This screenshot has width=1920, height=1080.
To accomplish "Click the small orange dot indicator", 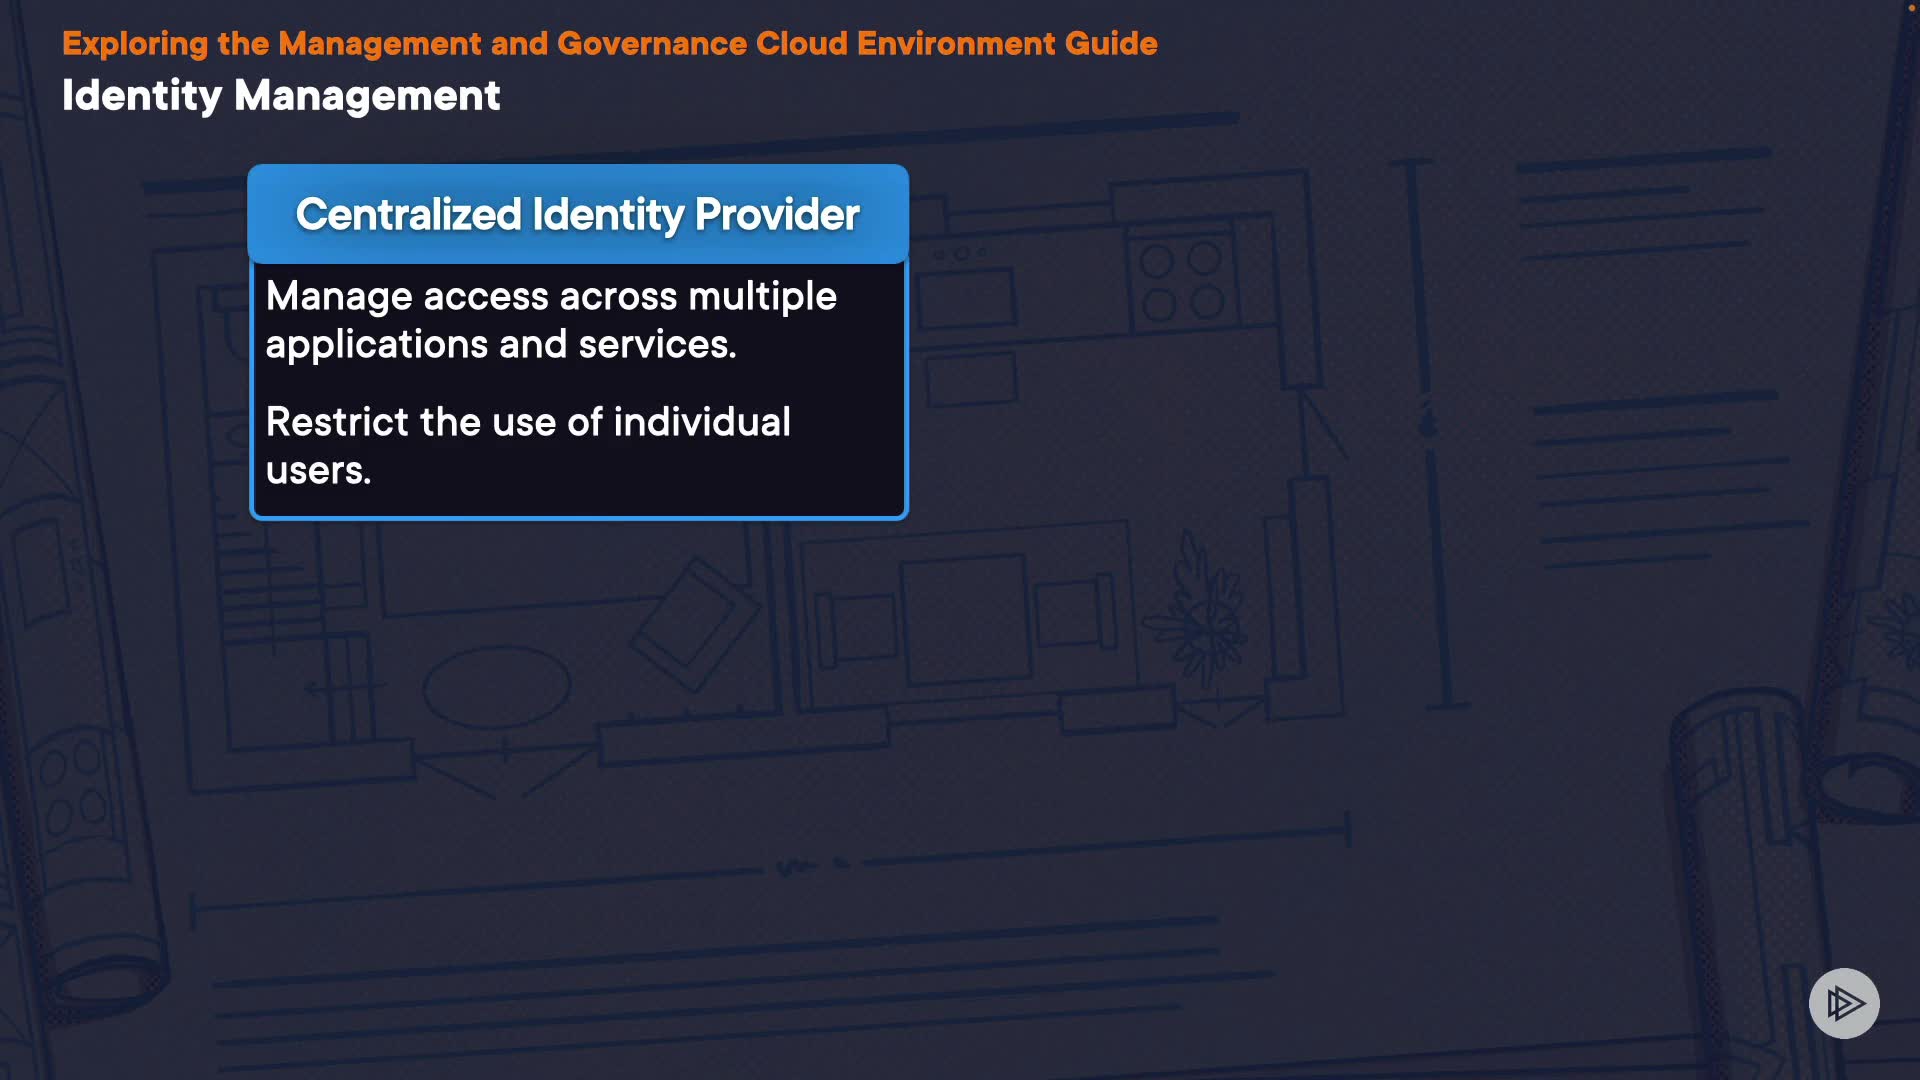I will click(1911, 7).
